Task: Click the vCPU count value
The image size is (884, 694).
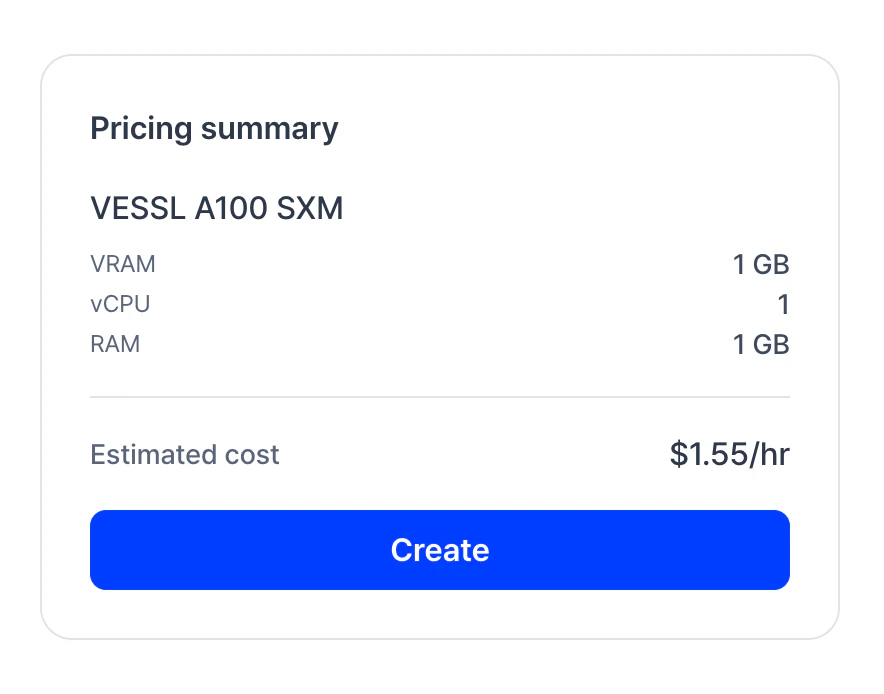Action: [784, 304]
